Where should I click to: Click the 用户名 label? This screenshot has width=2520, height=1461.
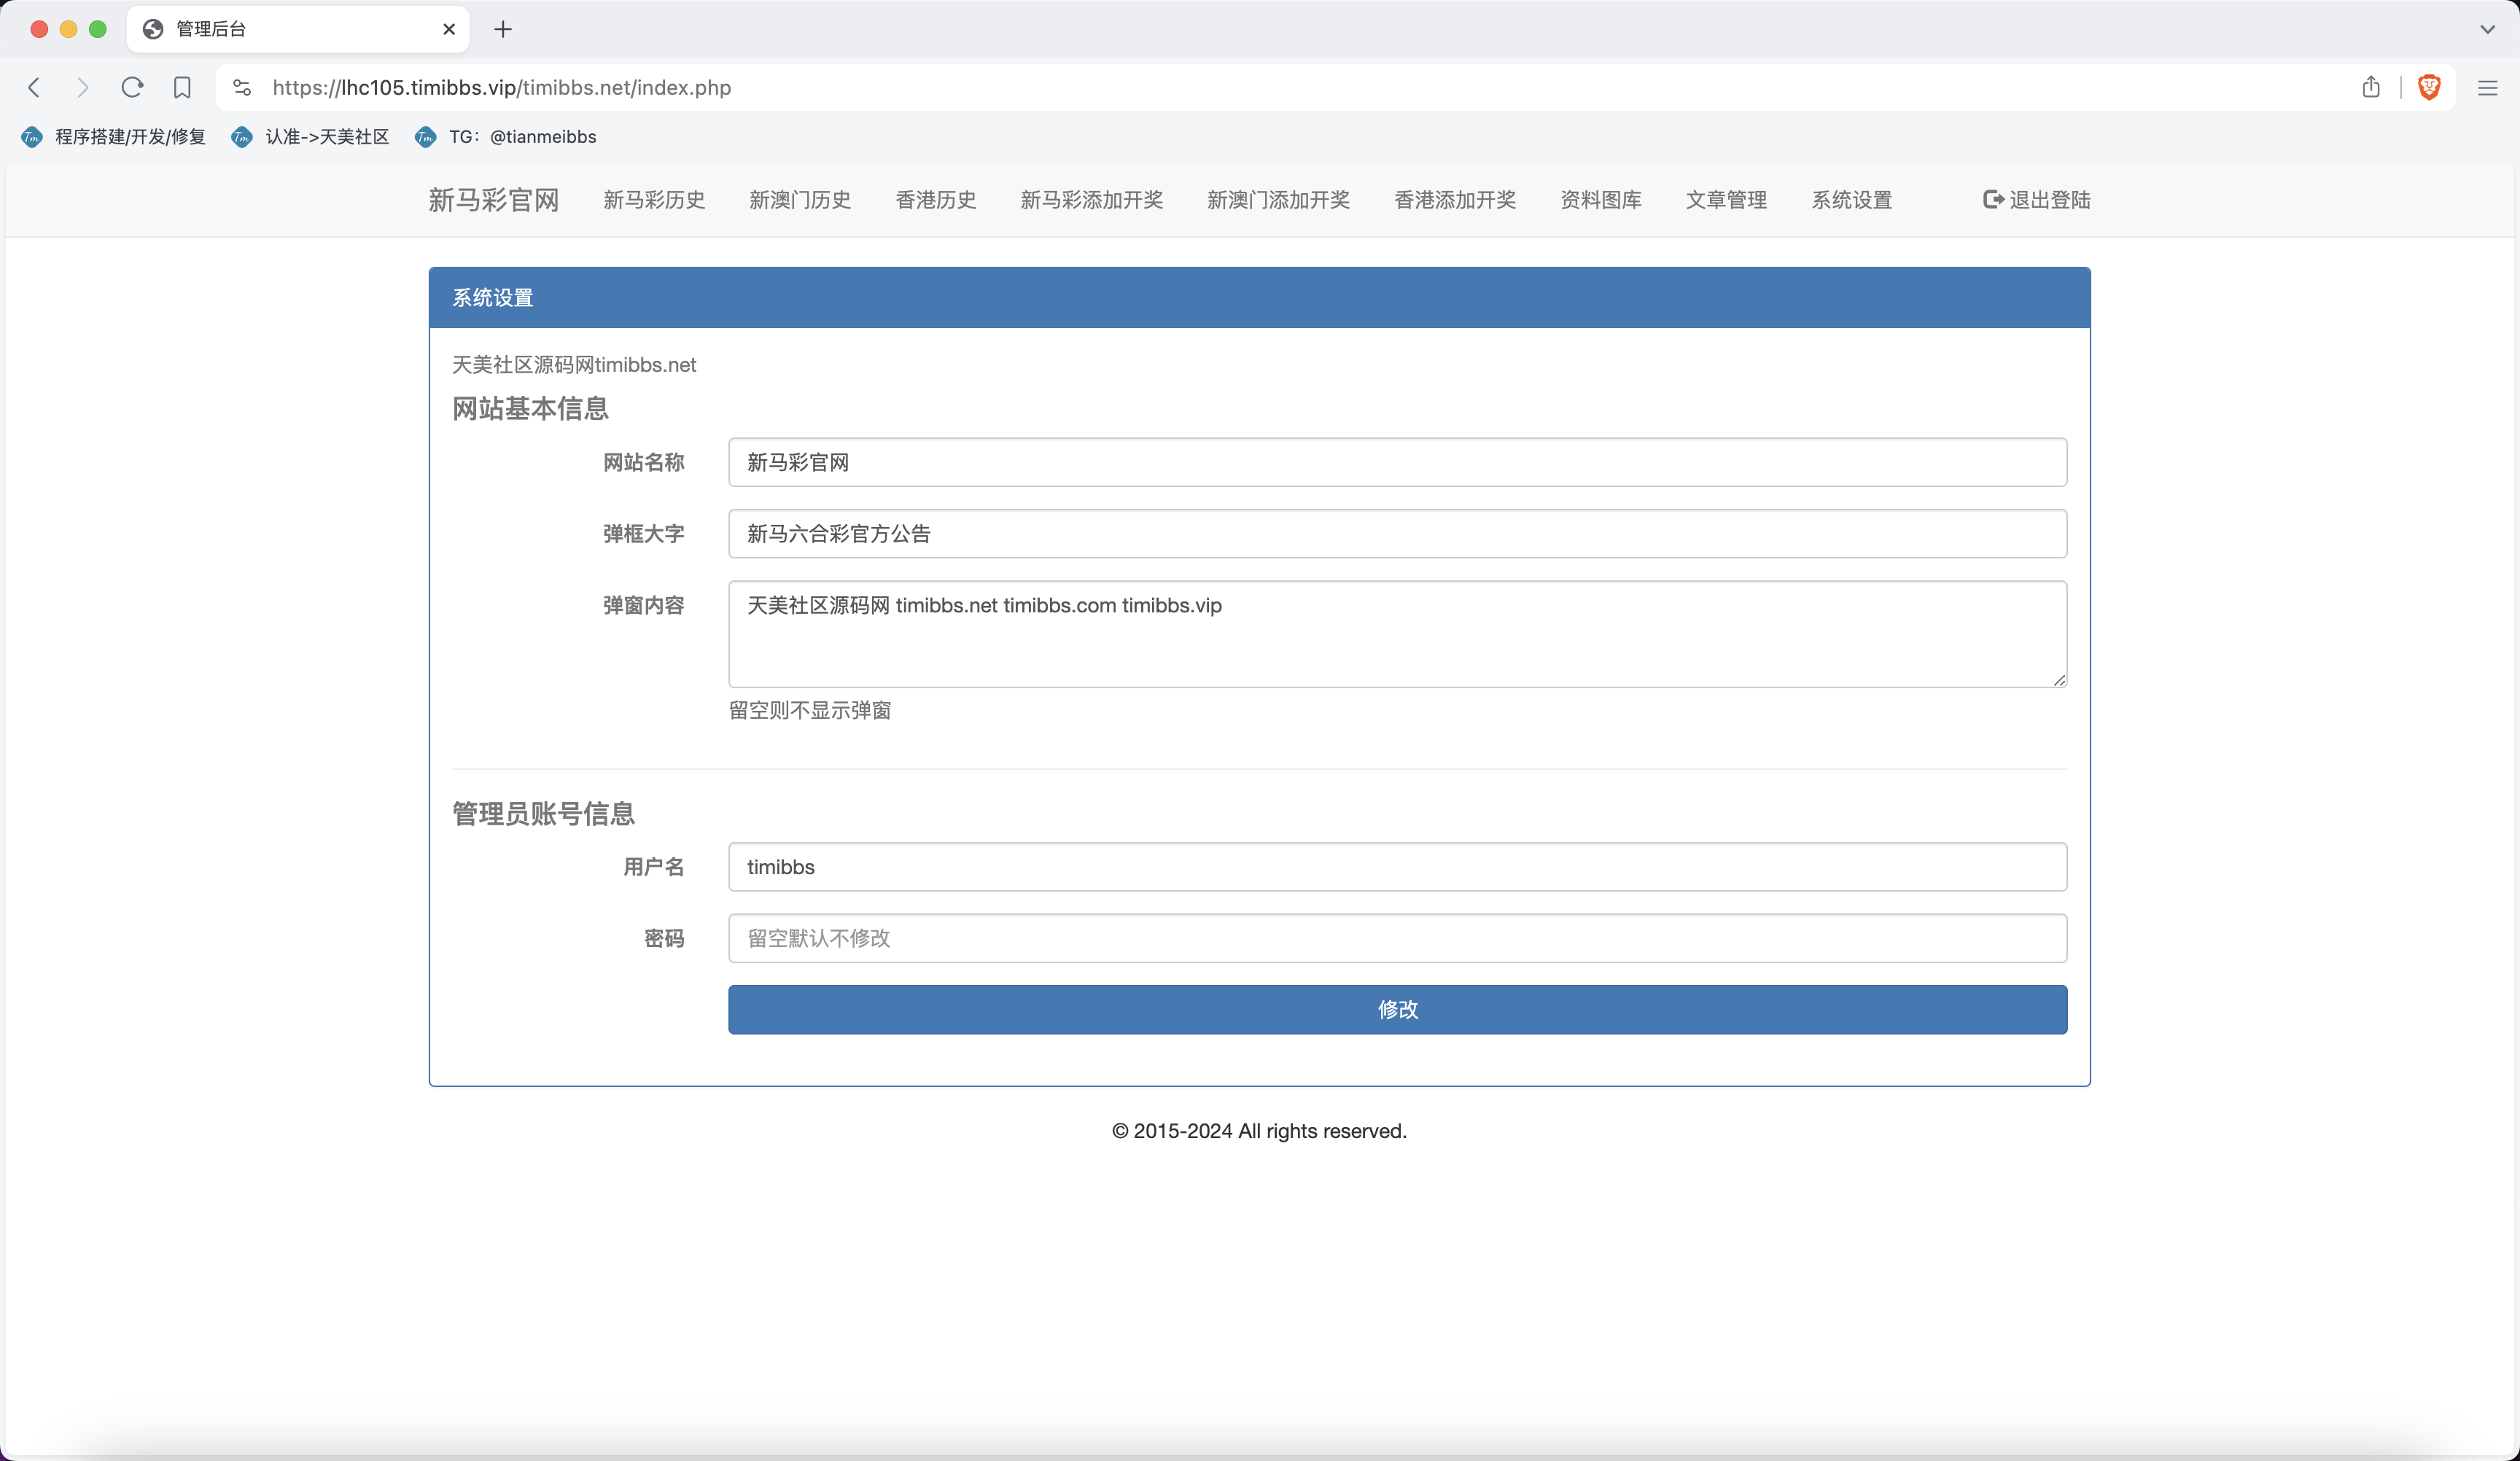(654, 866)
